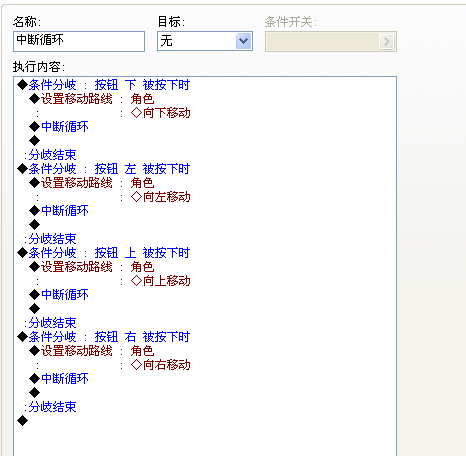
Task: Select 设置移动路线：角色 under 按钮 上 branch
Action: click(92, 267)
